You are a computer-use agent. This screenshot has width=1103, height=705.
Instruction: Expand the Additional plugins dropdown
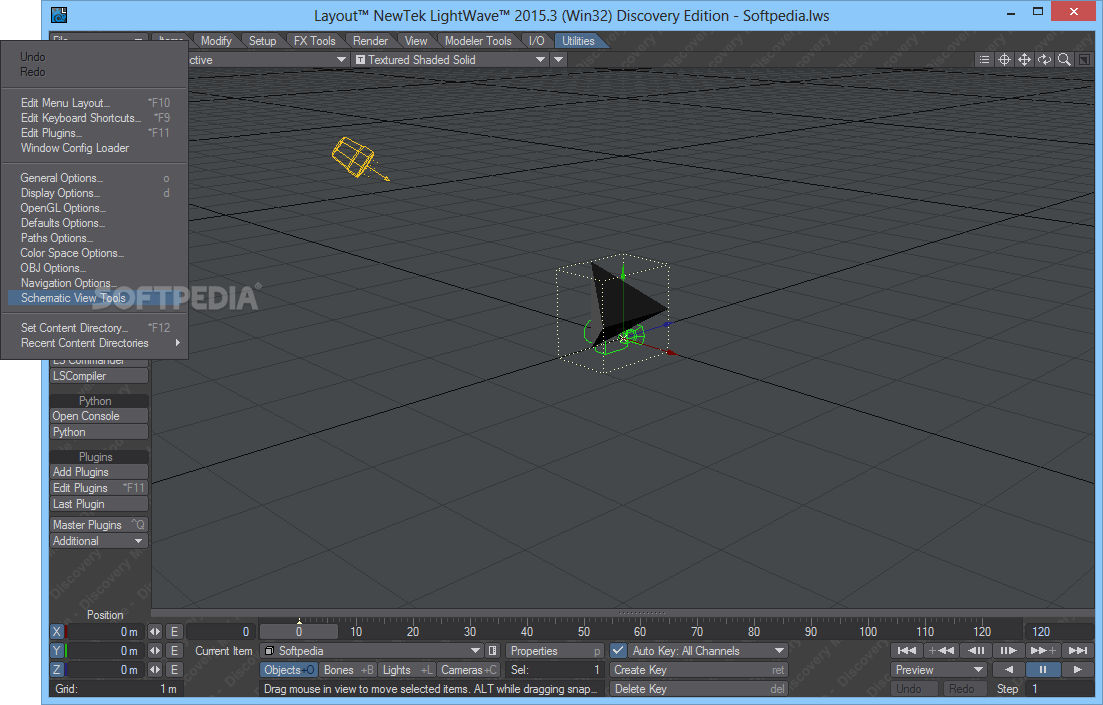pos(98,541)
